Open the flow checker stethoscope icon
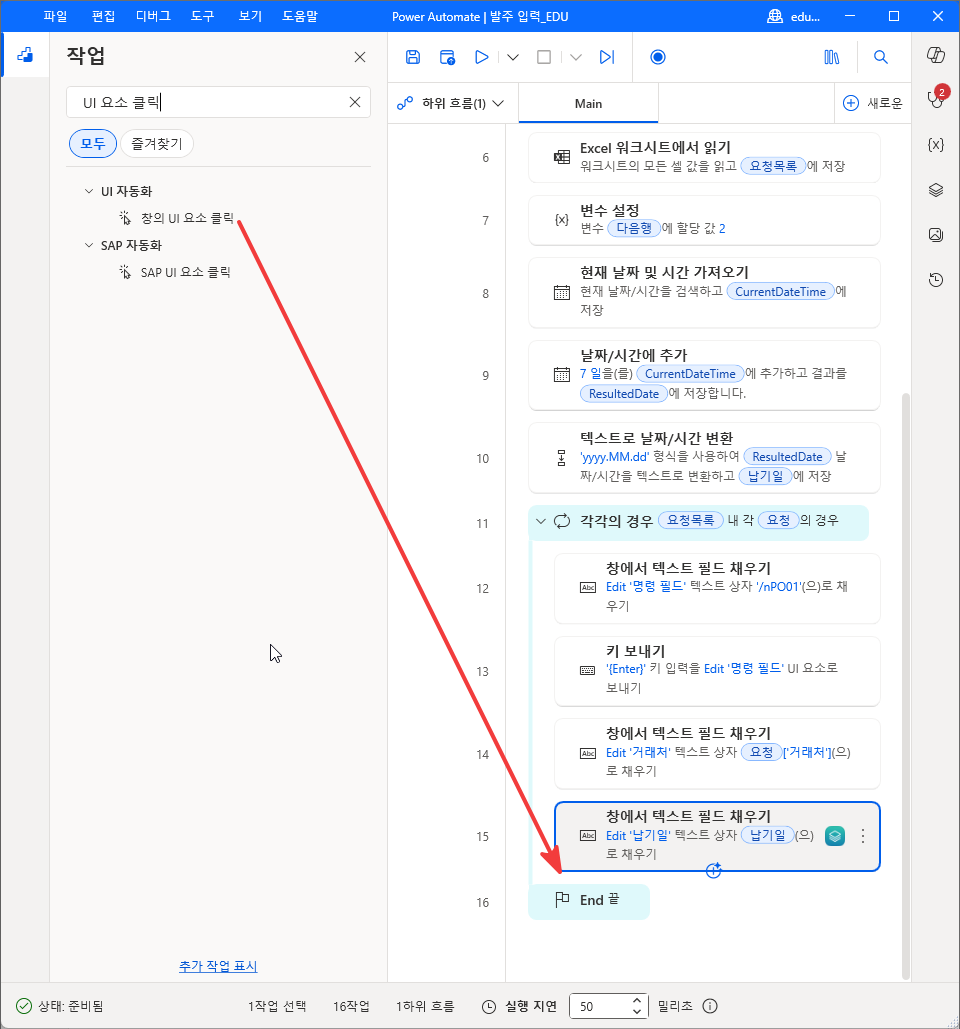The width and height of the screenshot is (960, 1029). pyautogui.click(x=936, y=100)
